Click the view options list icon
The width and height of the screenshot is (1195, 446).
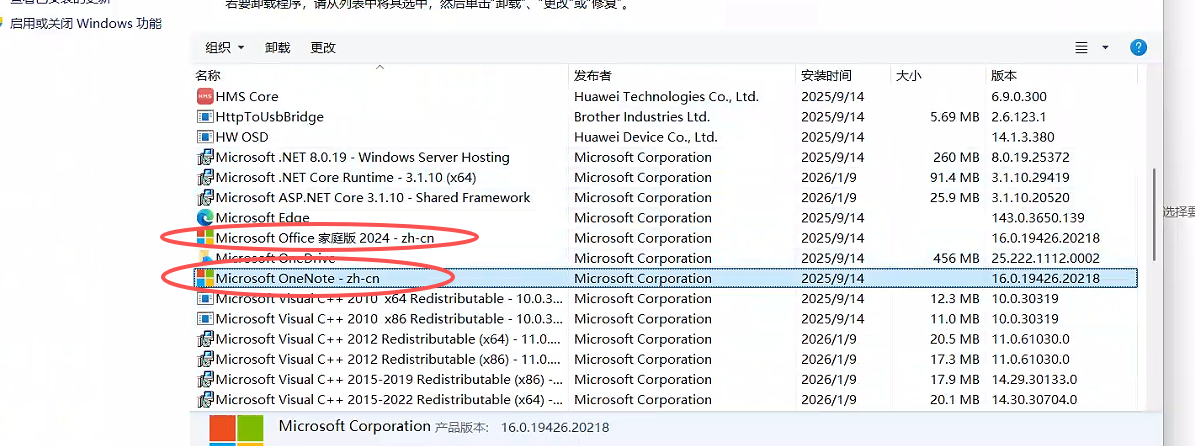[1081, 47]
